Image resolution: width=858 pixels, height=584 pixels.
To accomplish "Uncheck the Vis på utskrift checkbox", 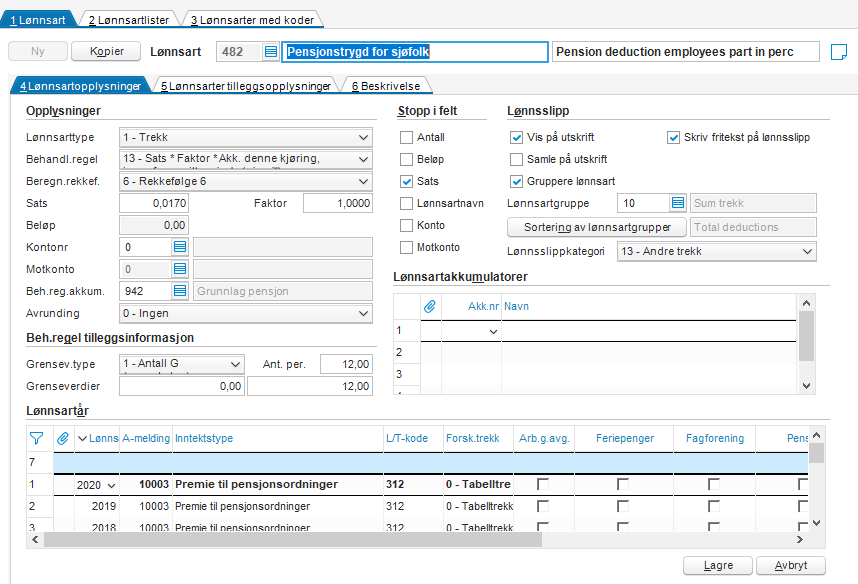I will [x=516, y=137].
